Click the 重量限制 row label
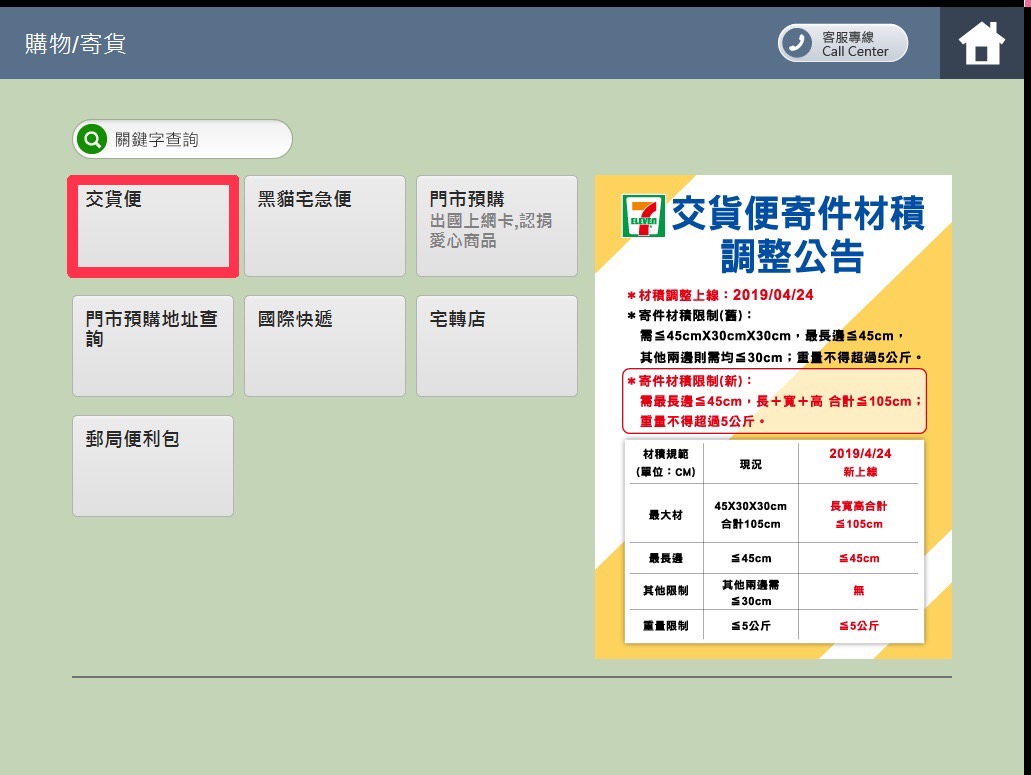The width and height of the screenshot is (1031, 775). [x=665, y=626]
